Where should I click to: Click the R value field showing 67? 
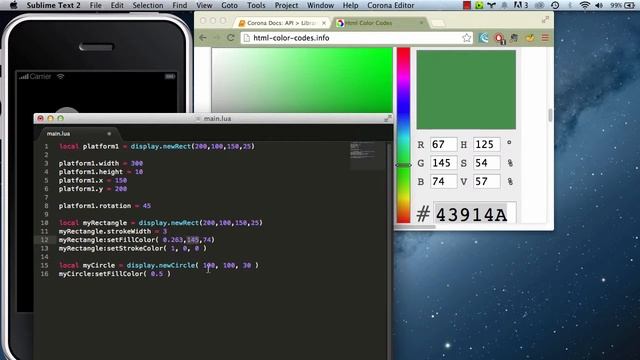[443, 144]
